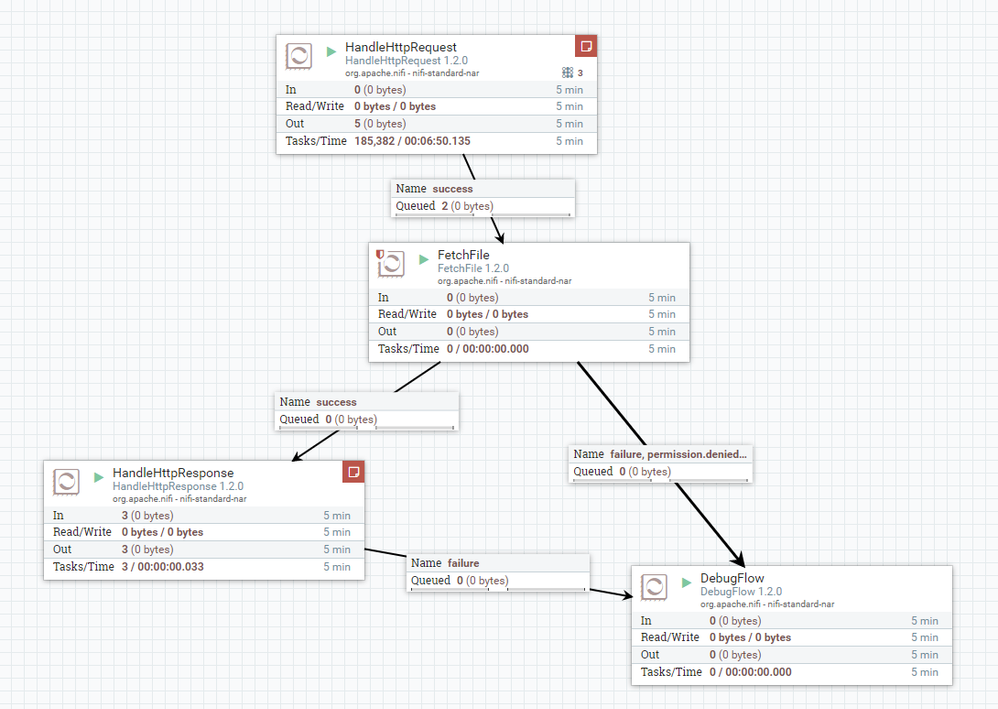Click the restricted-component shield icon on FetchFile
This screenshot has height=709, width=998.
point(382,256)
